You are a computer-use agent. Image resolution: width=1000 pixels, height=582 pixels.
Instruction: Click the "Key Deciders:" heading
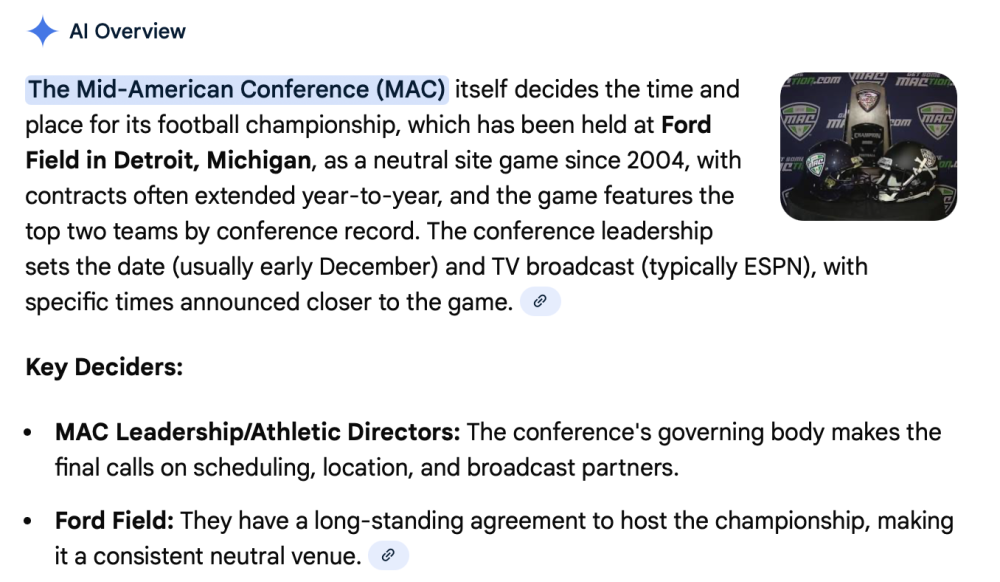click(104, 367)
